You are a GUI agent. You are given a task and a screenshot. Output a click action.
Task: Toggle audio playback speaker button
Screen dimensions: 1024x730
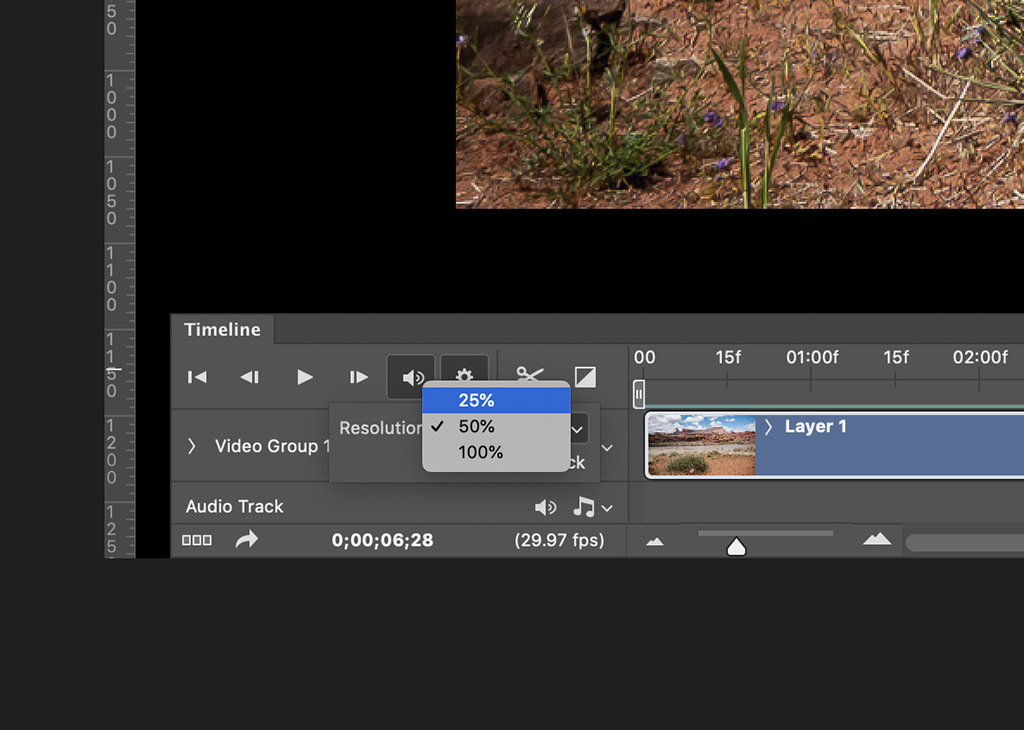pyautogui.click(x=411, y=377)
